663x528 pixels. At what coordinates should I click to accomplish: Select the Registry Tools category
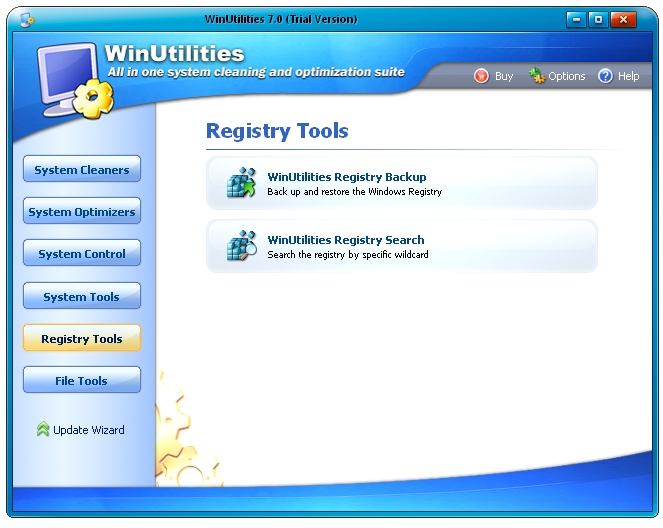coord(82,338)
